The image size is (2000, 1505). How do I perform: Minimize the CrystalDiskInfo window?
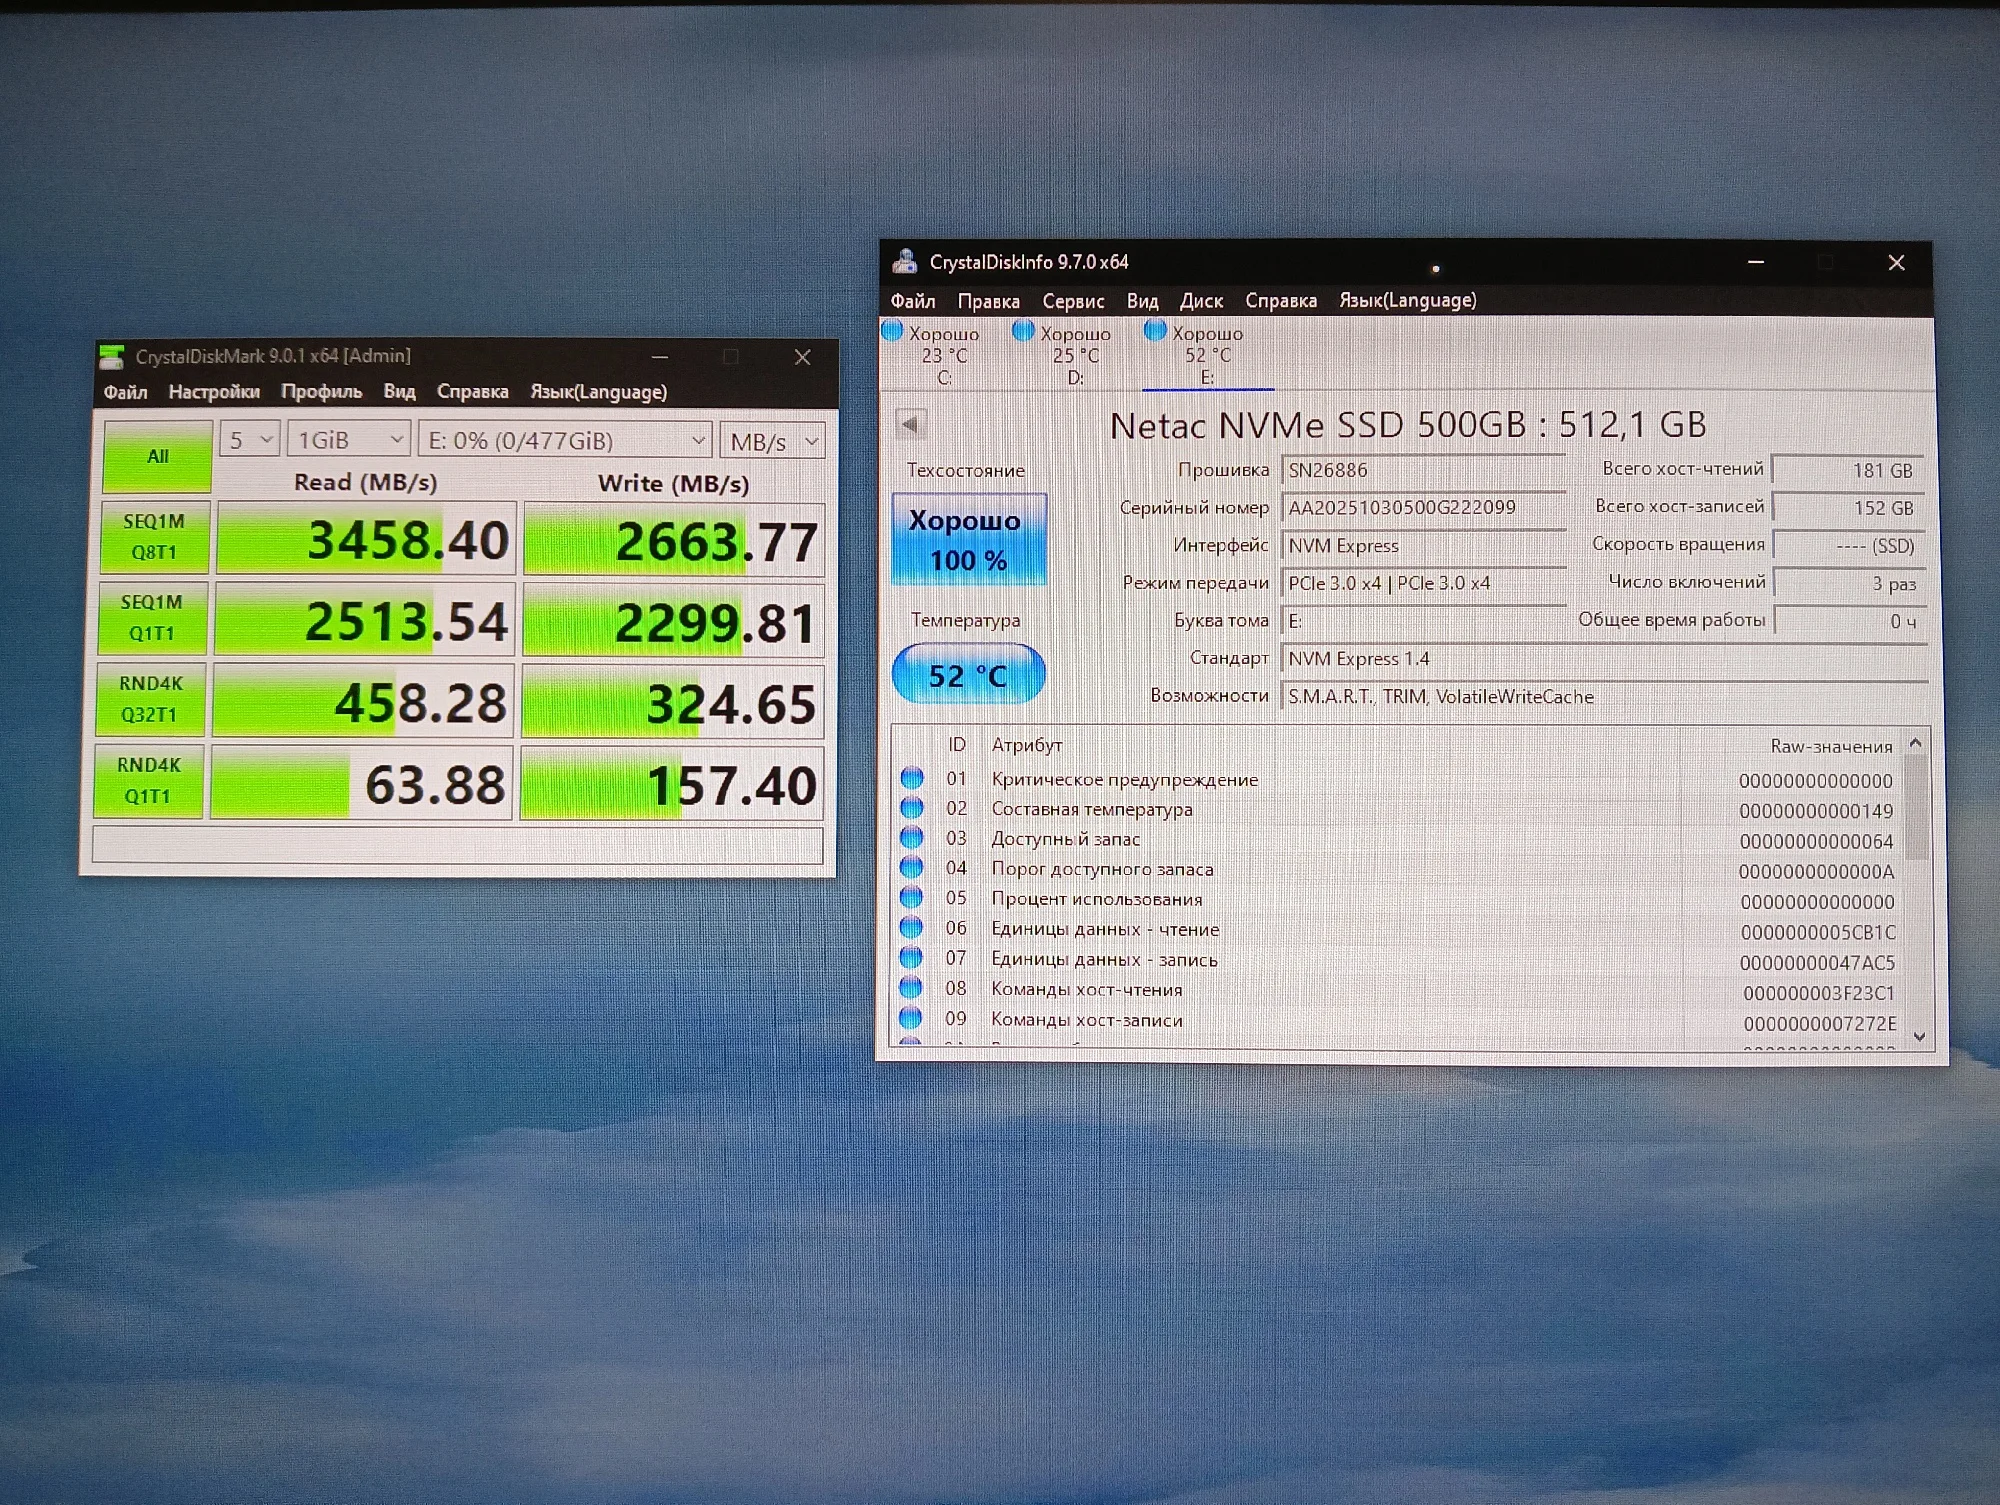1756,262
